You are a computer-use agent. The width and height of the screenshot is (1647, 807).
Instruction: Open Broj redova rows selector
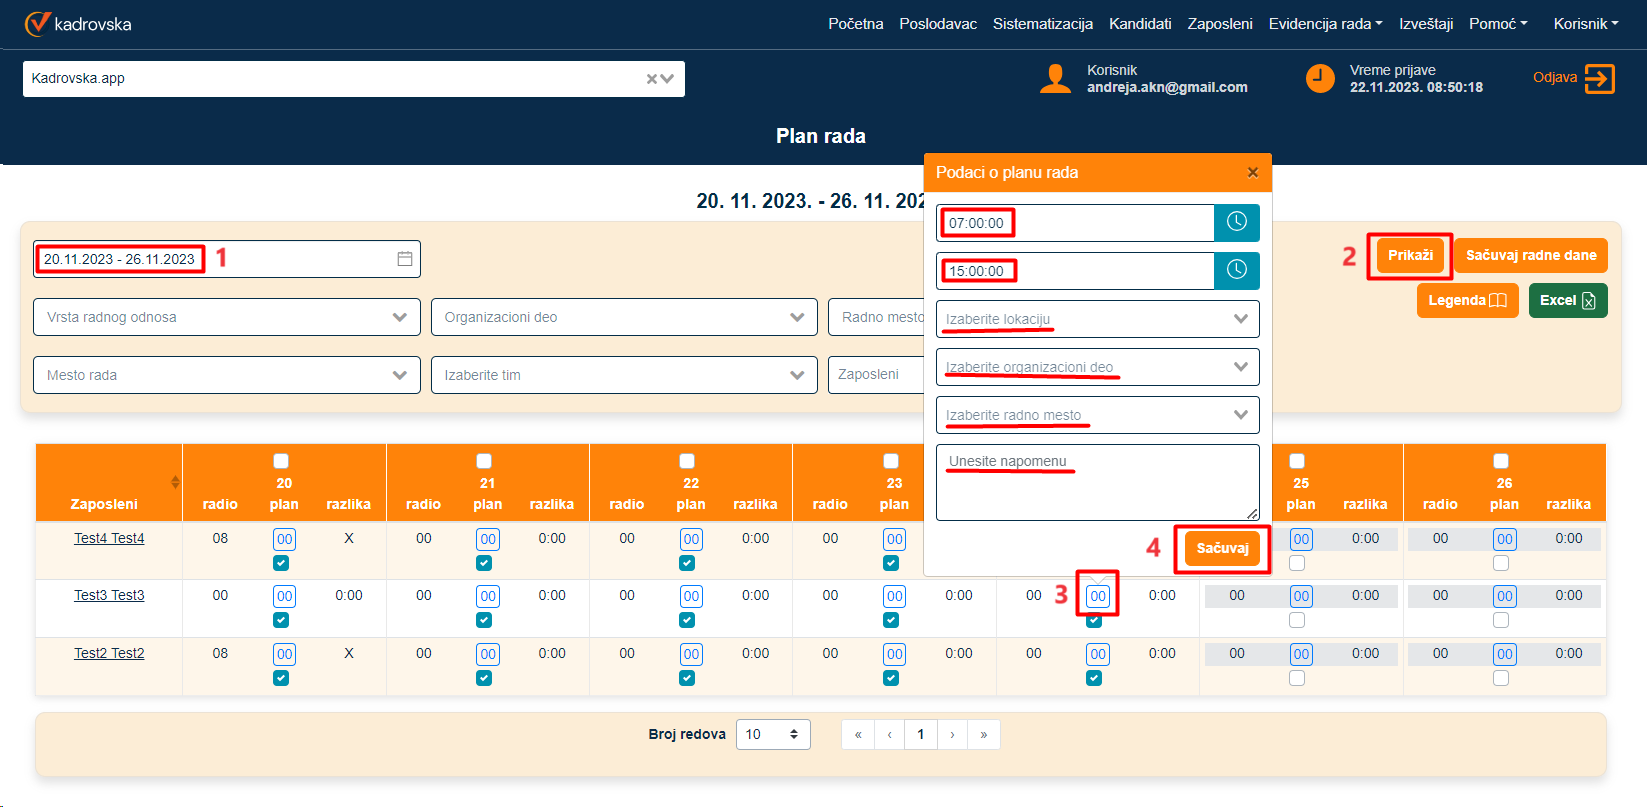coord(772,734)
